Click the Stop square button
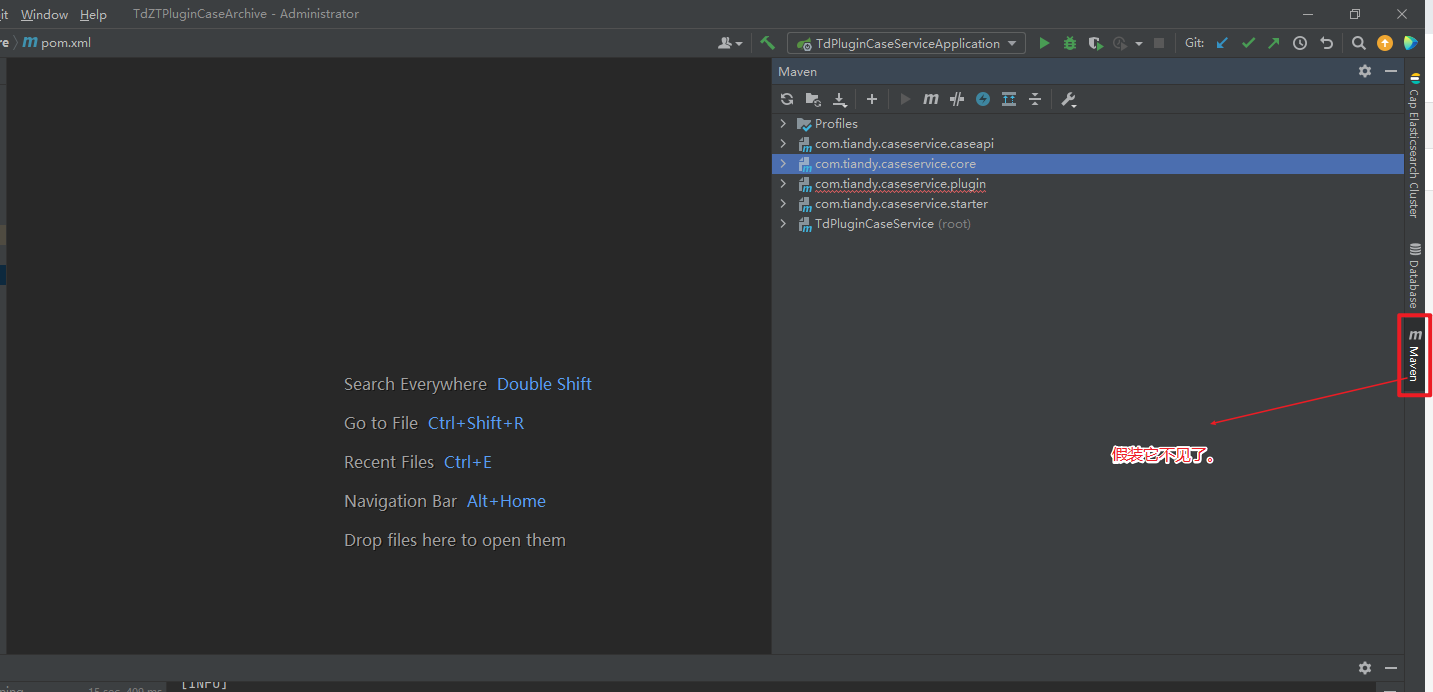The height and width of the screenshot is (692, 1433). tap(1159, 43)
